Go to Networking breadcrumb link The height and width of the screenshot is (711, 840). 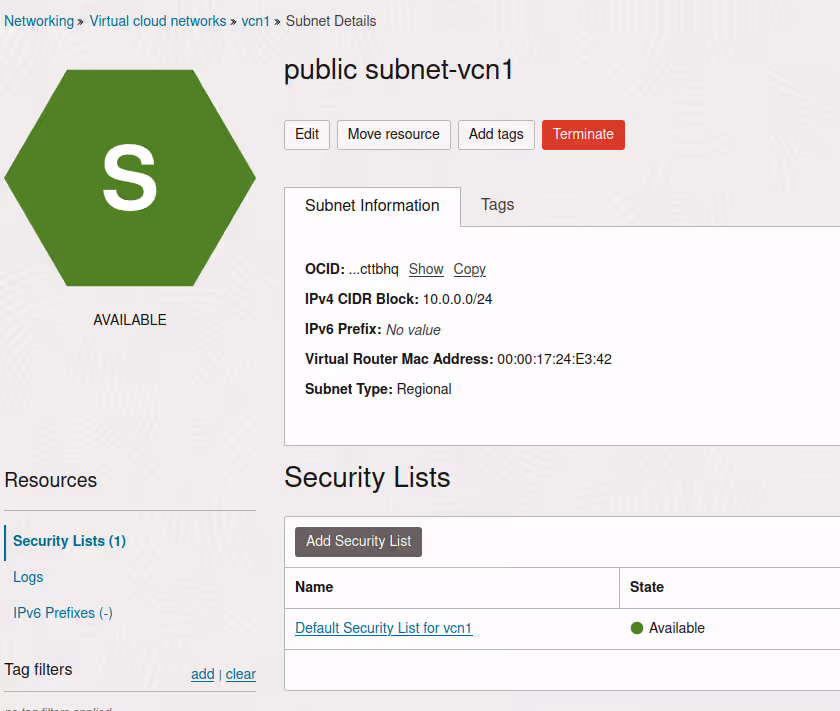pos(39,21)
